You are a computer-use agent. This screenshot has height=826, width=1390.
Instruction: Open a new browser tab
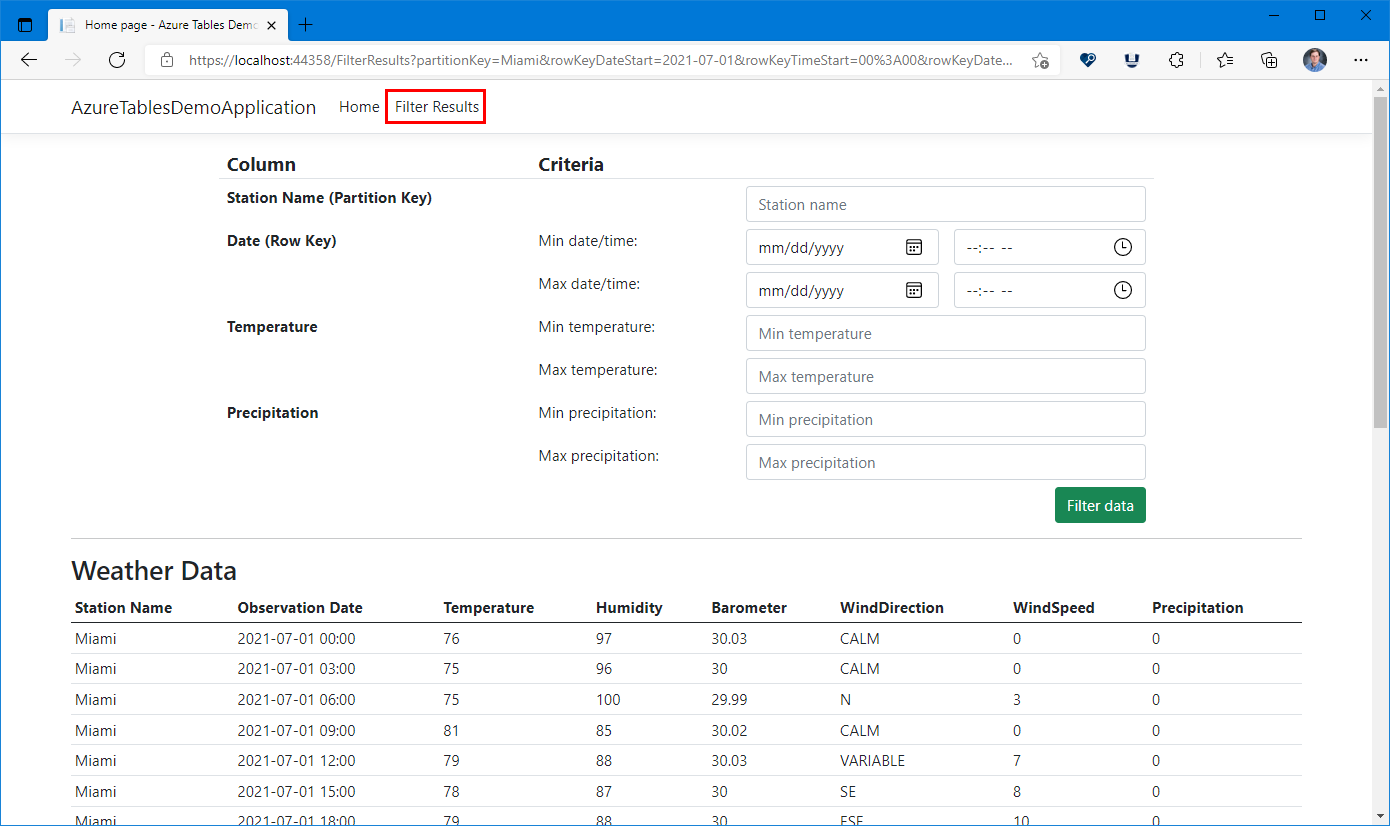(306, 25)
